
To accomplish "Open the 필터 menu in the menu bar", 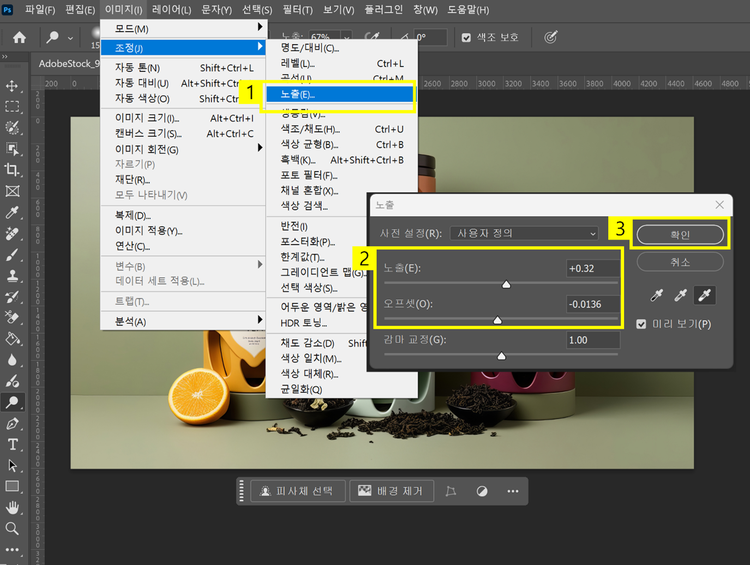I will (x=297, y=10).
